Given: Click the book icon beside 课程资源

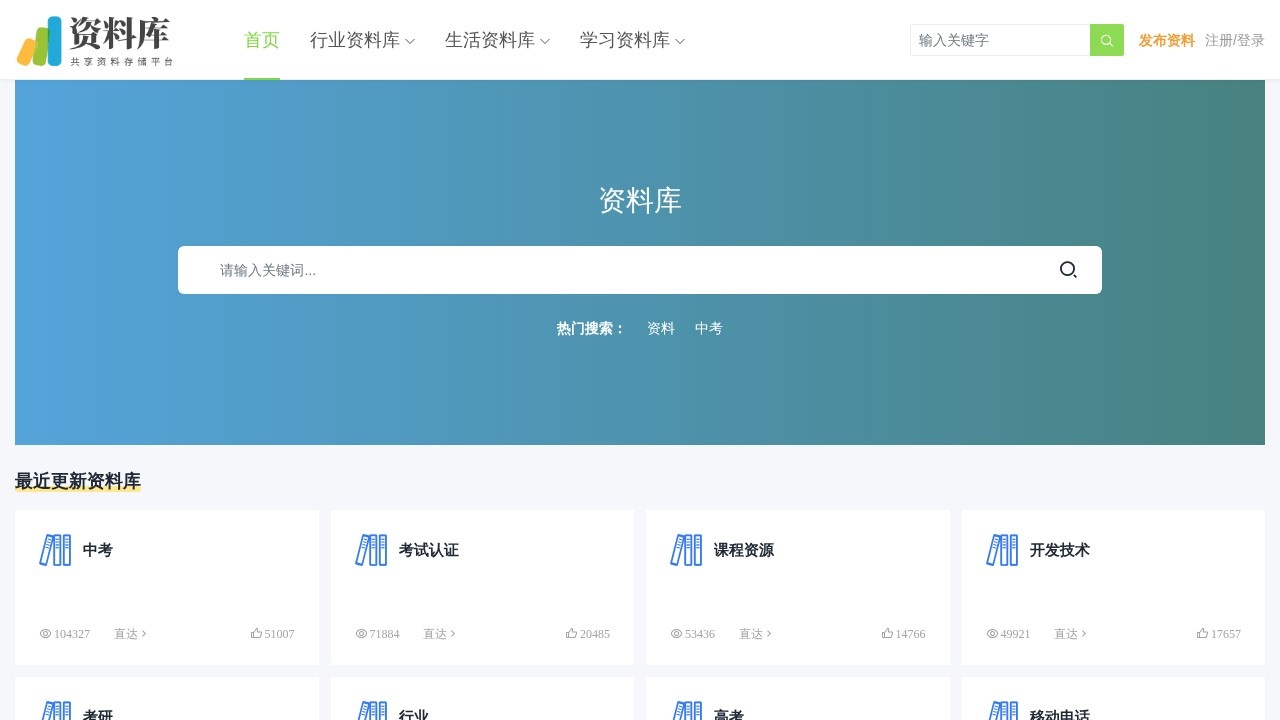Looking at the screenshot, I should 686,550.
